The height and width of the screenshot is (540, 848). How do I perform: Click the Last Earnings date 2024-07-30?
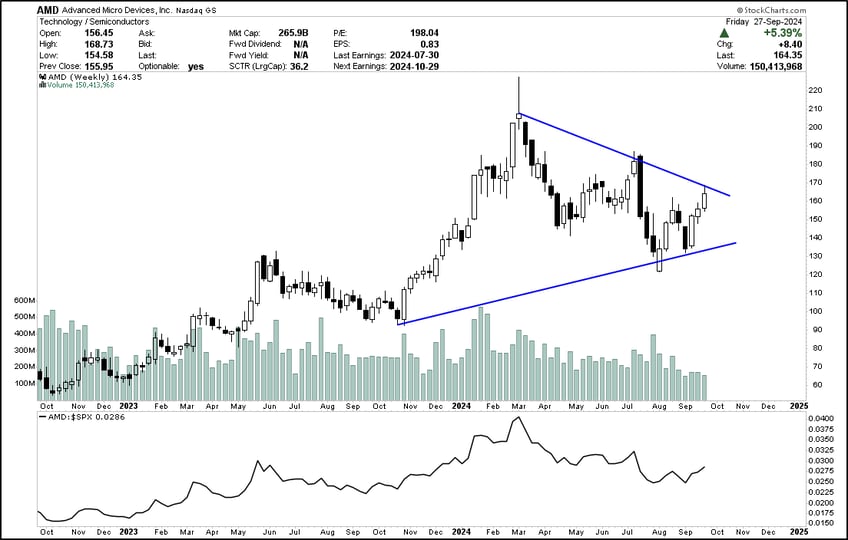coord(414,55)
